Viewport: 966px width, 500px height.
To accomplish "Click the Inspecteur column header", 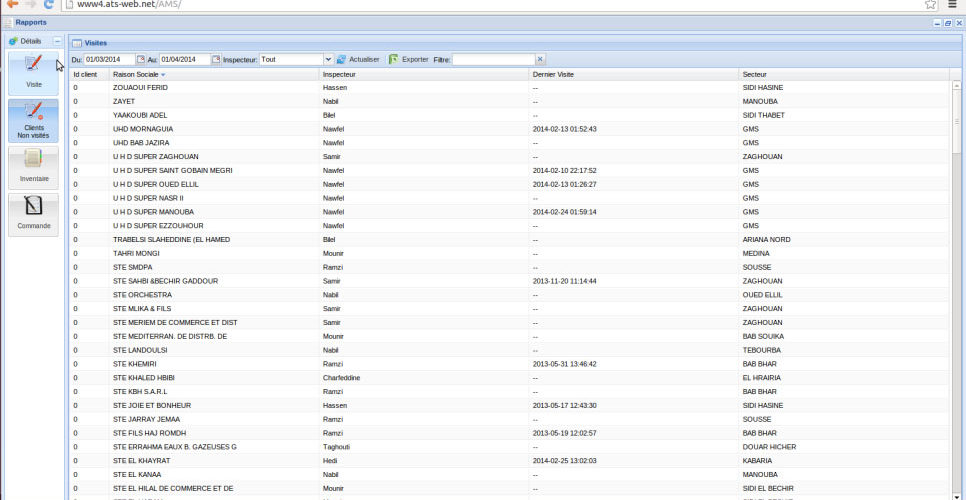I will pyautogui.click(x=340, y=74).
